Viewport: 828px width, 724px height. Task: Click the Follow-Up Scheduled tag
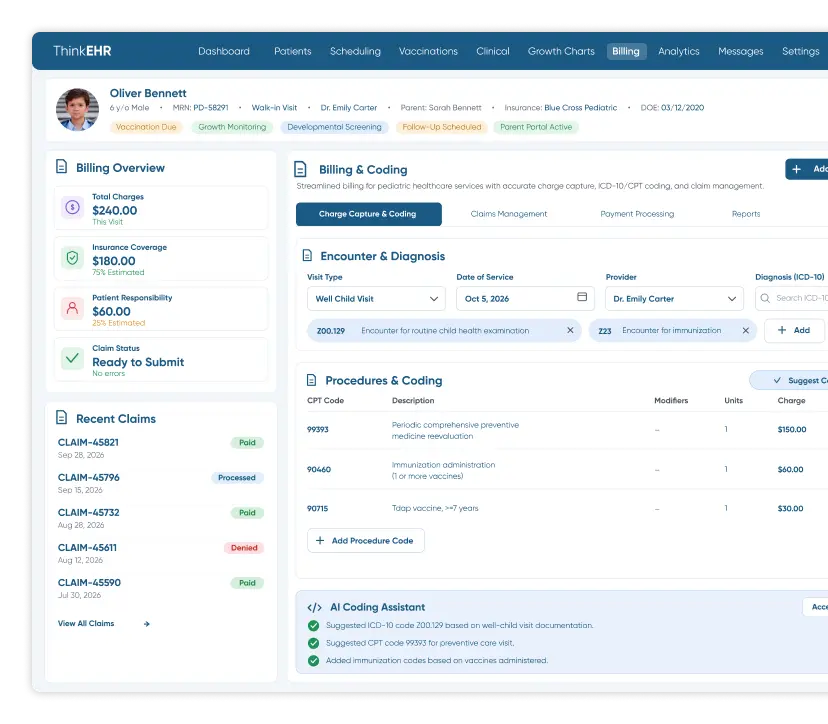(x=442, y=127)
